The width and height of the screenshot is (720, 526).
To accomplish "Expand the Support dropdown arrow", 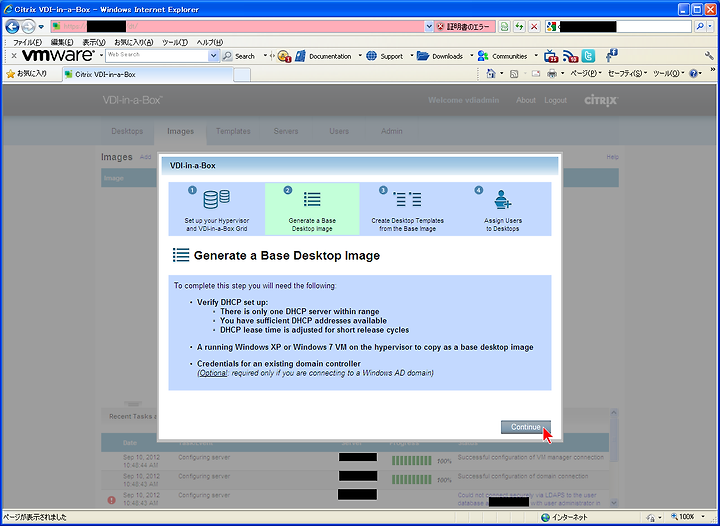I will tap(411, 56).
